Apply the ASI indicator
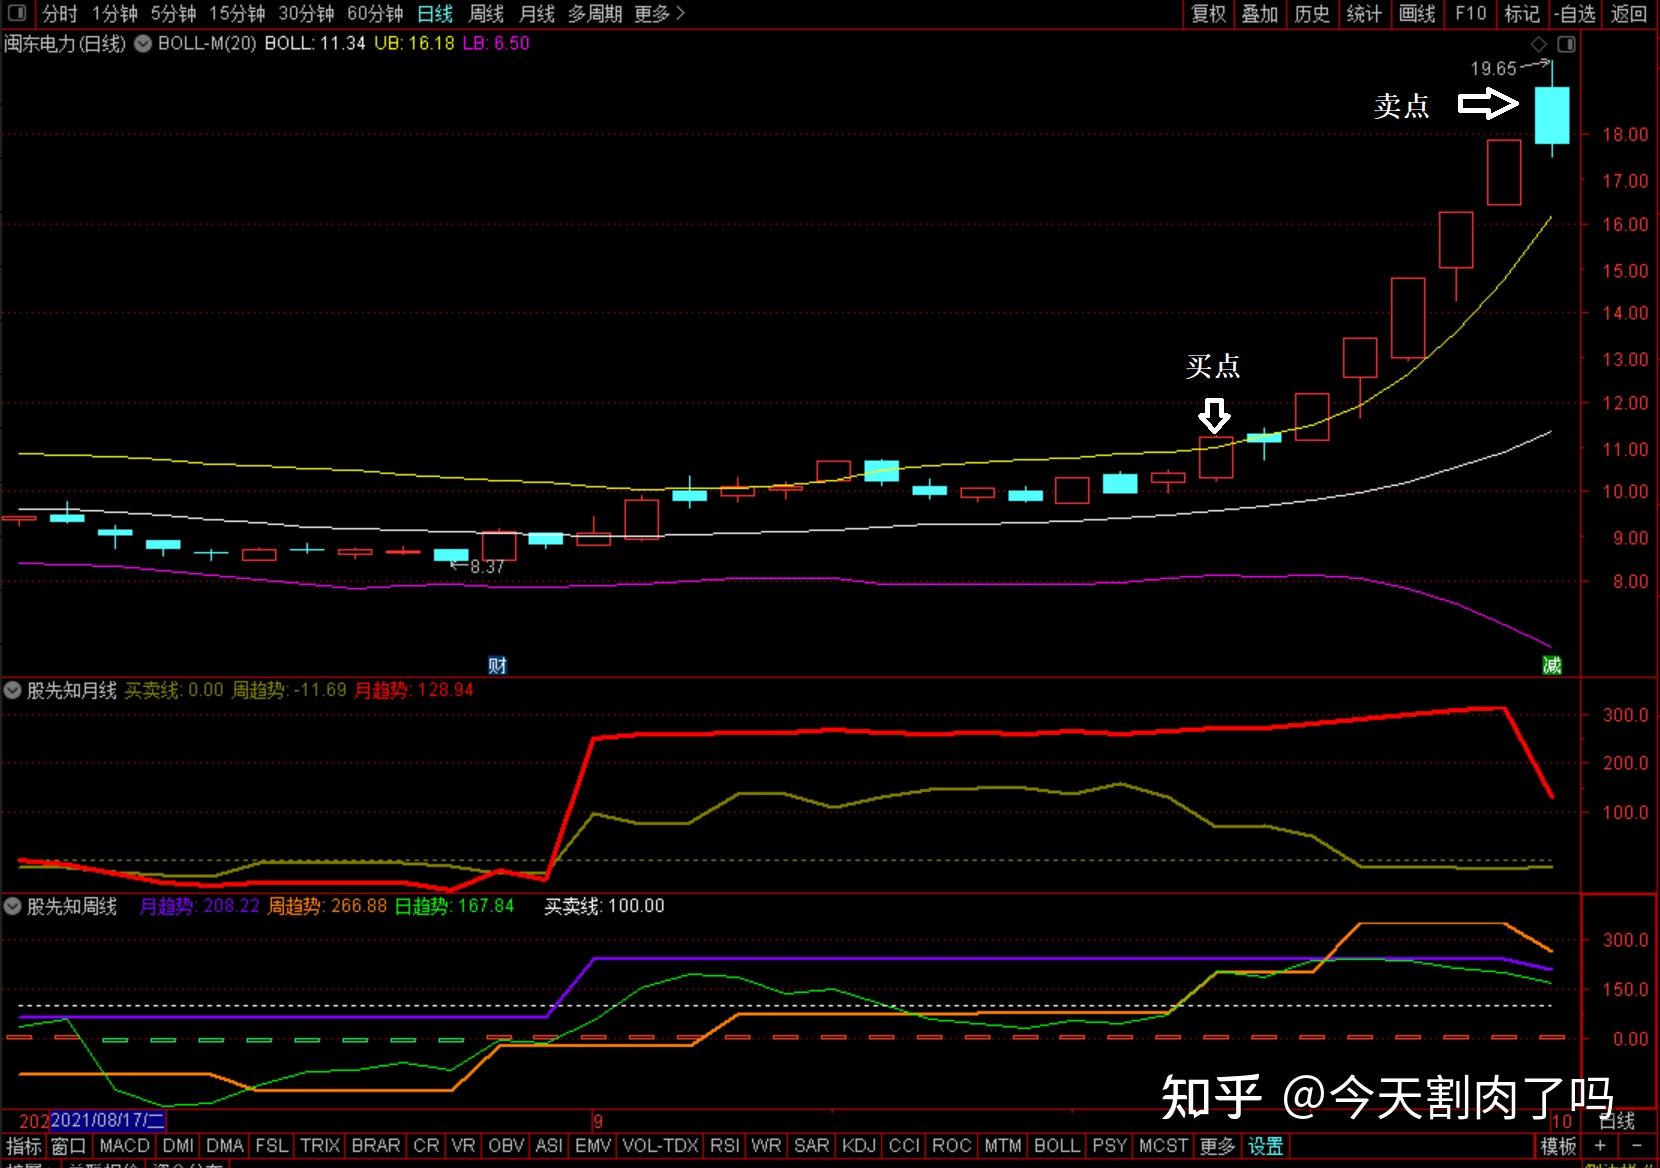Screen dimensions: 1660x1168 [x=549, y=1146]
